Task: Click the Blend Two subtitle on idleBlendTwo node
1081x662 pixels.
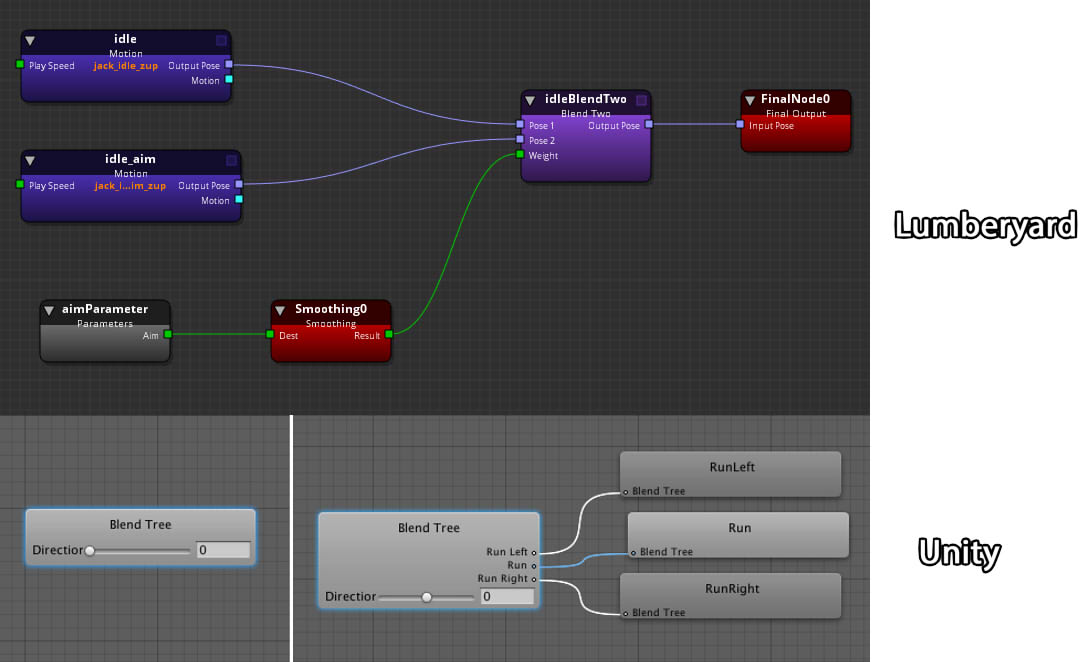Action: tap(586, 114)
